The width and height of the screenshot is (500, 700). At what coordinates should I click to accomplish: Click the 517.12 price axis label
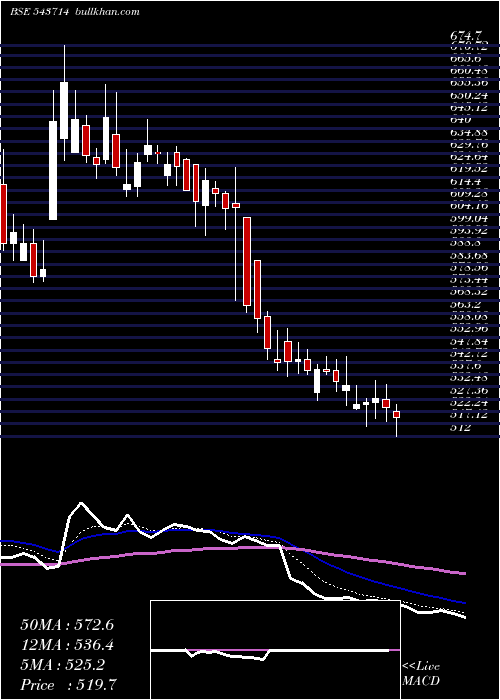click(468, 415)
